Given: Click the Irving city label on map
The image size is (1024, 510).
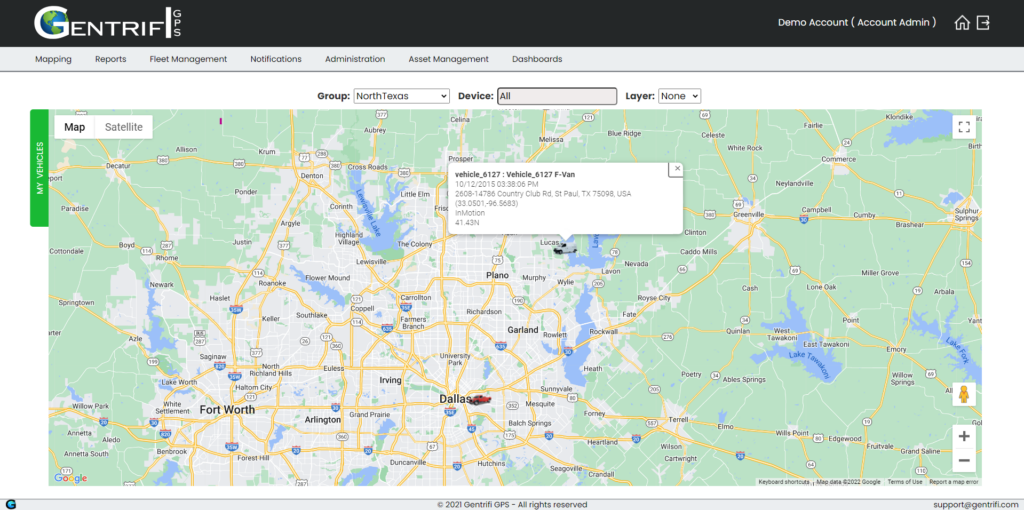Looking at the screenshot, I should 391,380.
